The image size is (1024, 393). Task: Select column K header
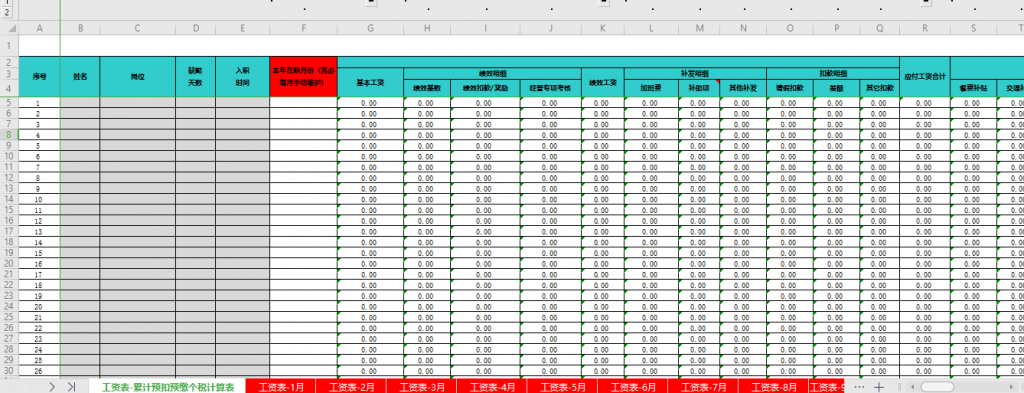point(603,27)
